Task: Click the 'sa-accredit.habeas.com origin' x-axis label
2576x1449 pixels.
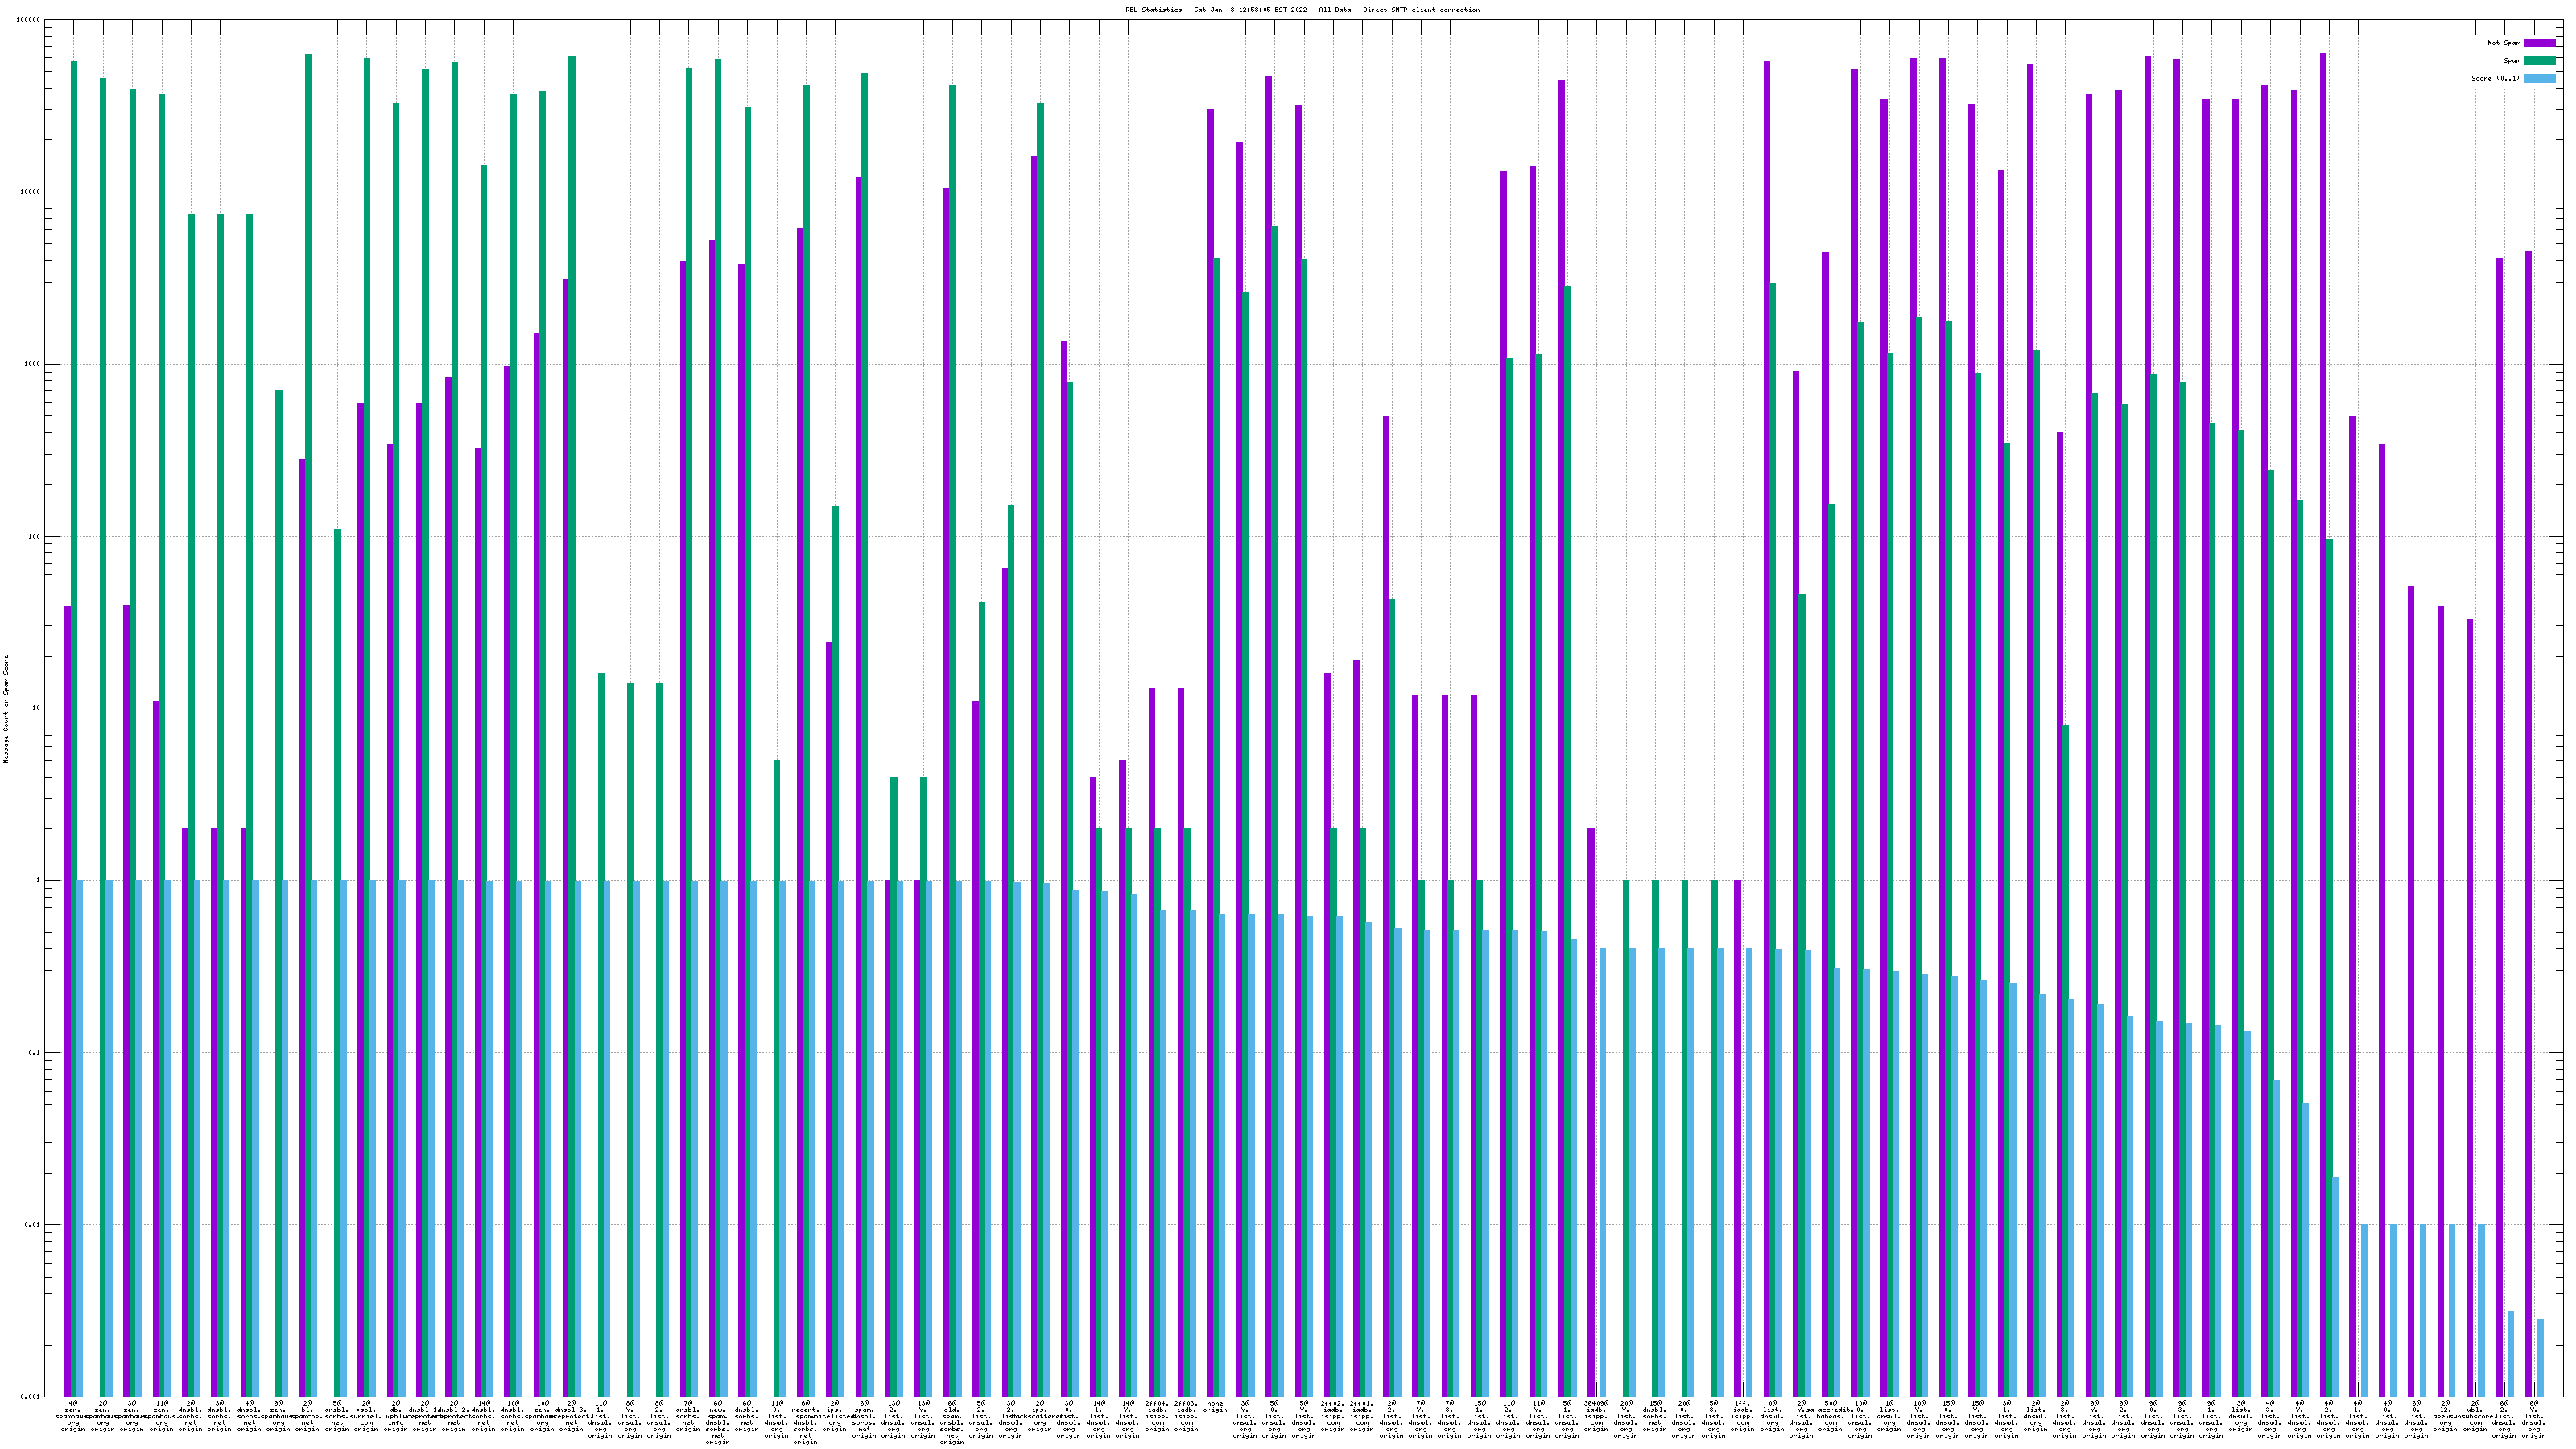Action: [x=1831, y=1416]
